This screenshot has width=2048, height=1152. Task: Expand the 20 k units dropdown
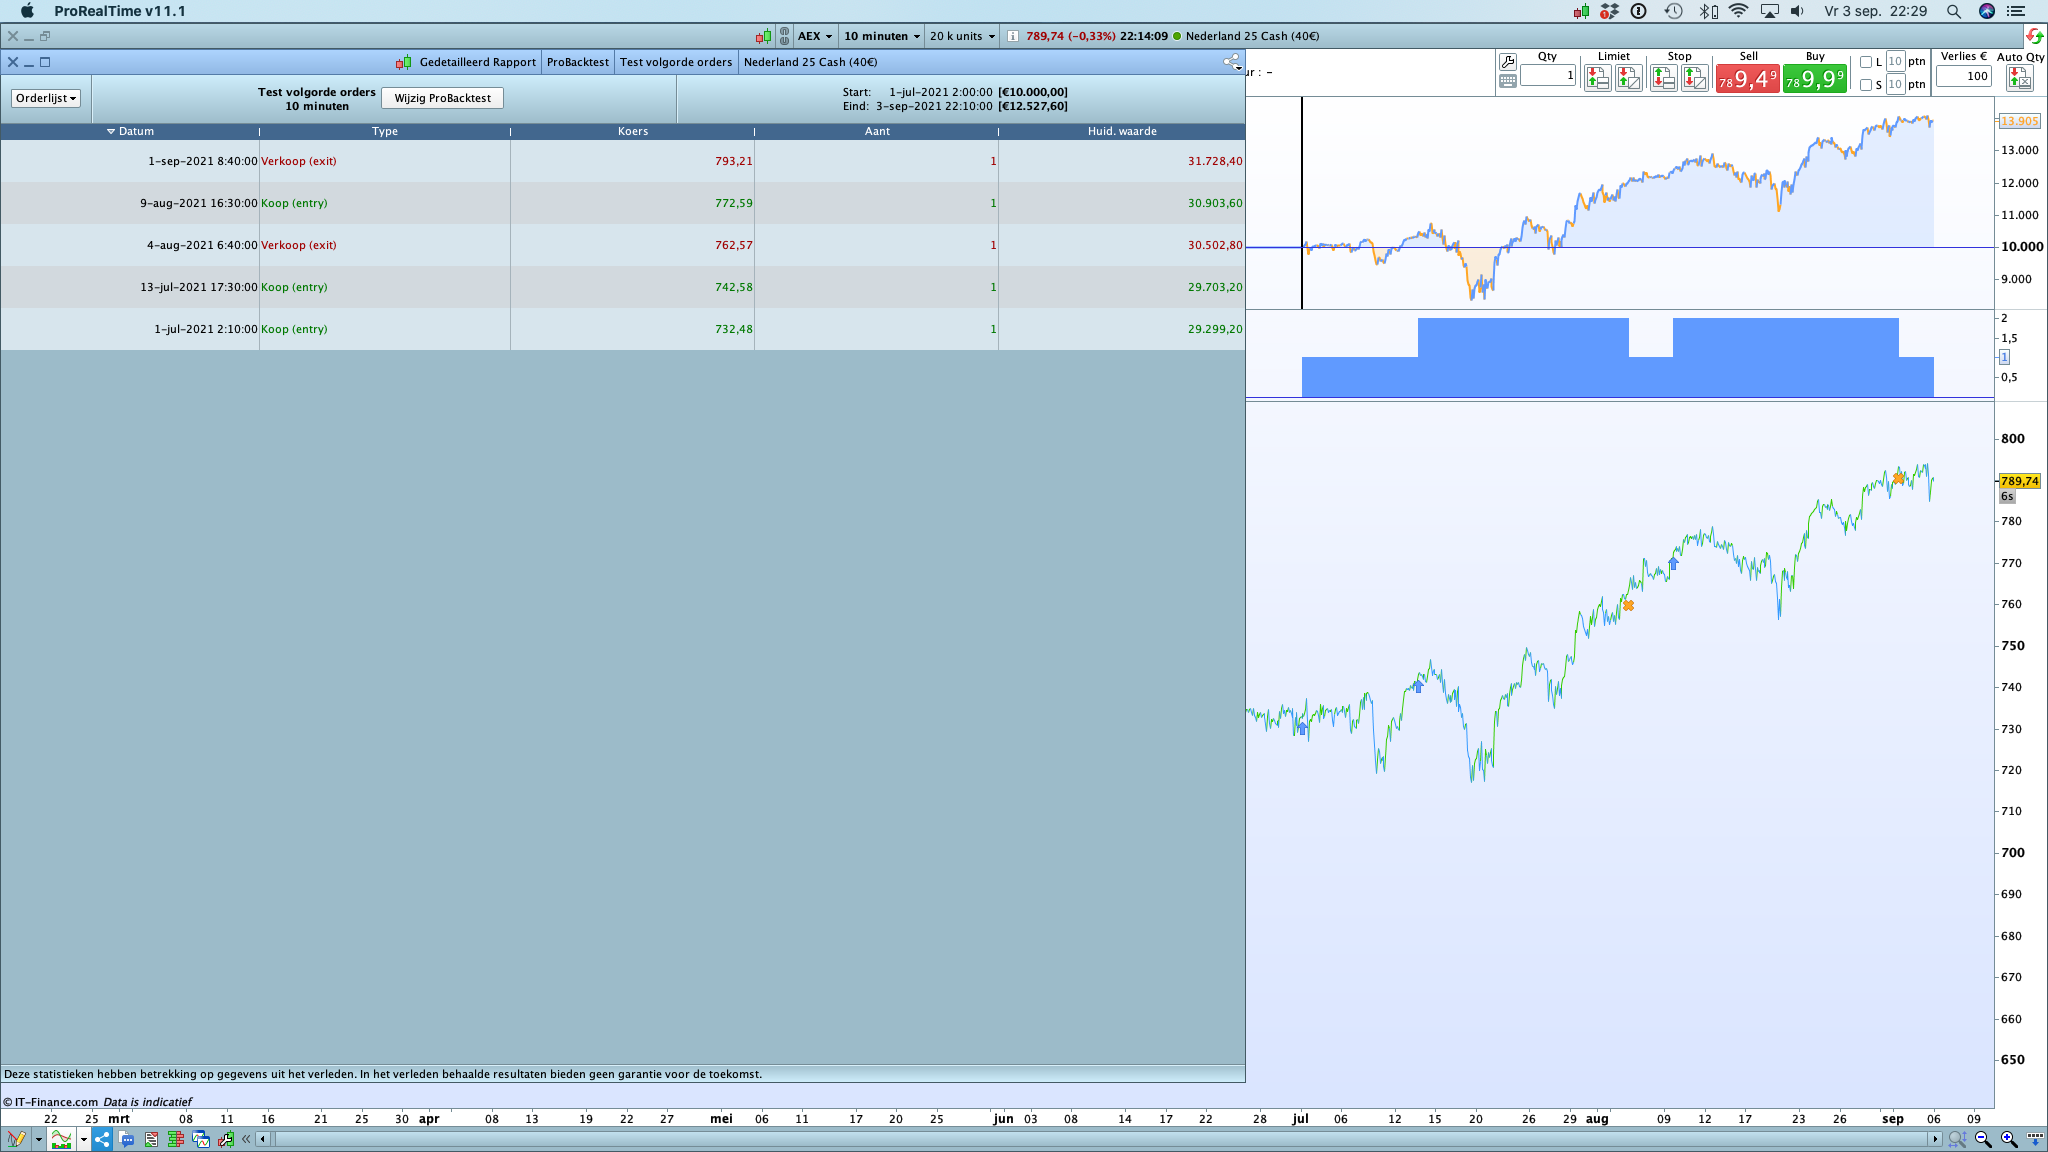(x=962, y=36)
